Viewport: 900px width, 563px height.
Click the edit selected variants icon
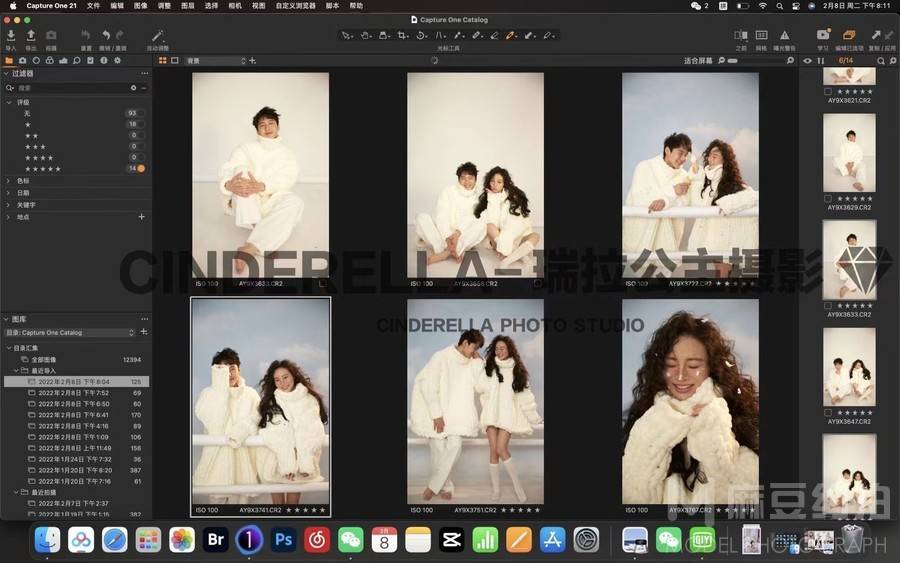[x=849, y=36]
